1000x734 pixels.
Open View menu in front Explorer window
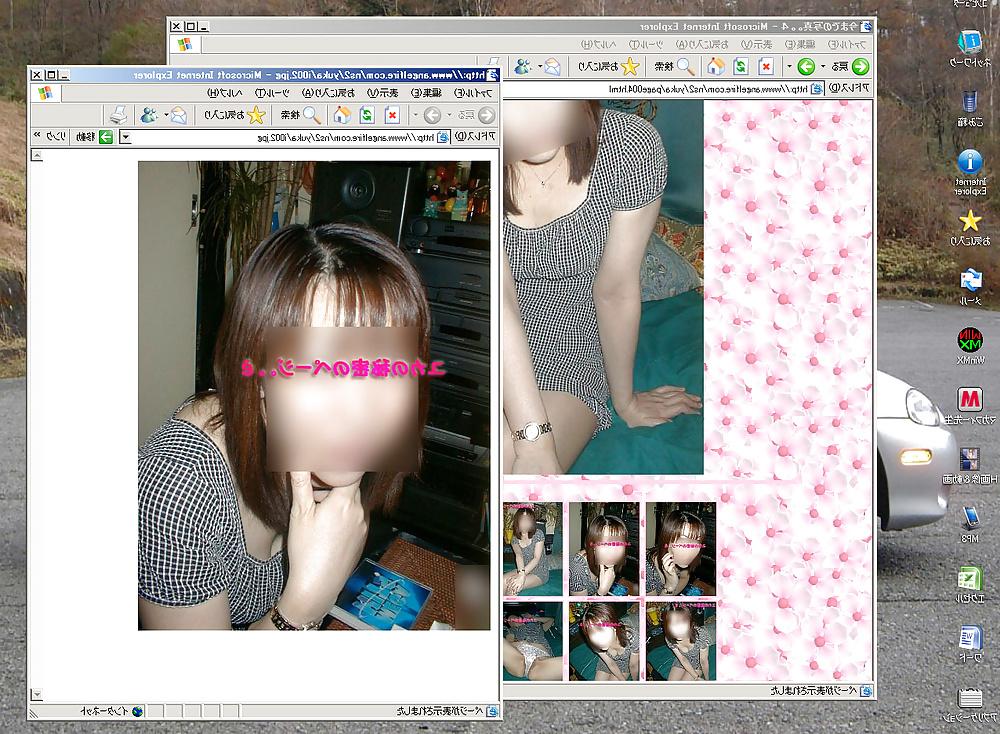tap(382, 93)
